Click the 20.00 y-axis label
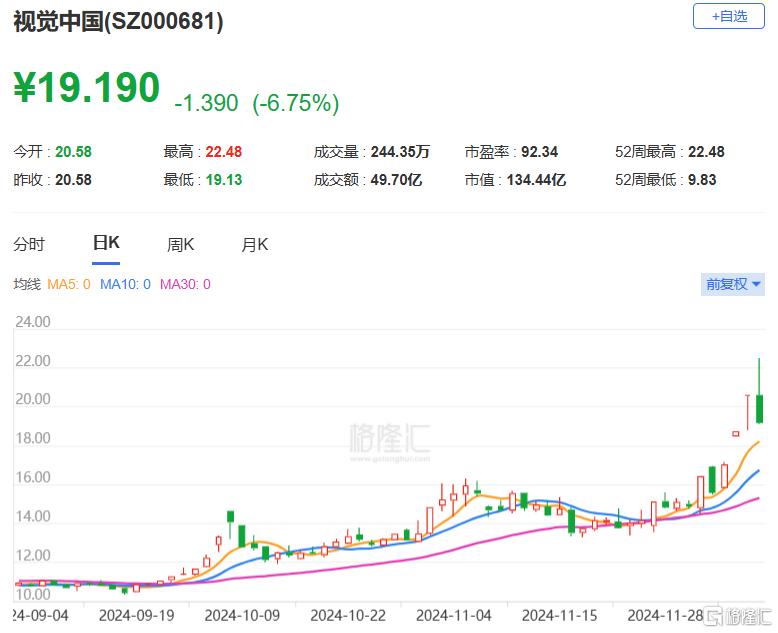This screenshot has height=633, width=778. point(33,399)
